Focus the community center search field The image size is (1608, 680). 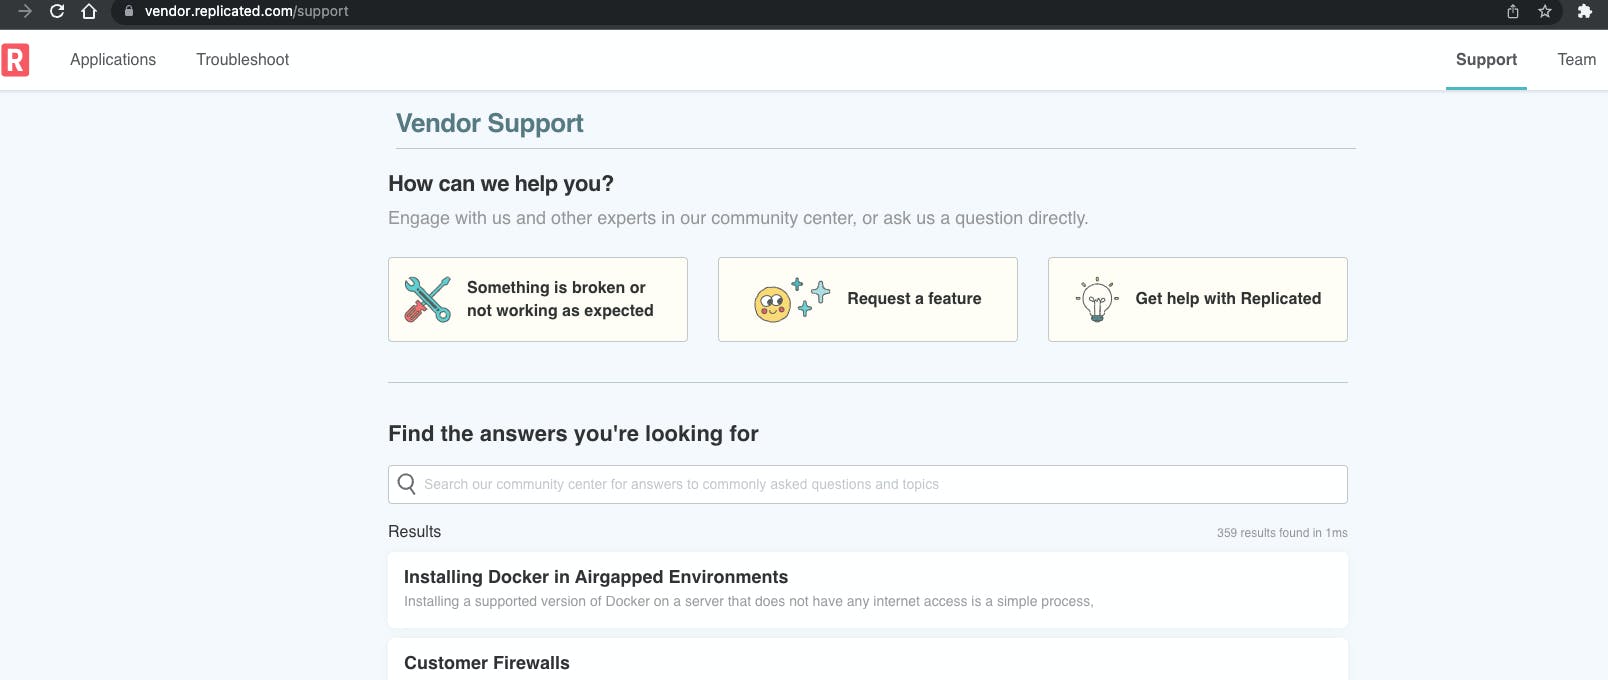tap(880, 484)
